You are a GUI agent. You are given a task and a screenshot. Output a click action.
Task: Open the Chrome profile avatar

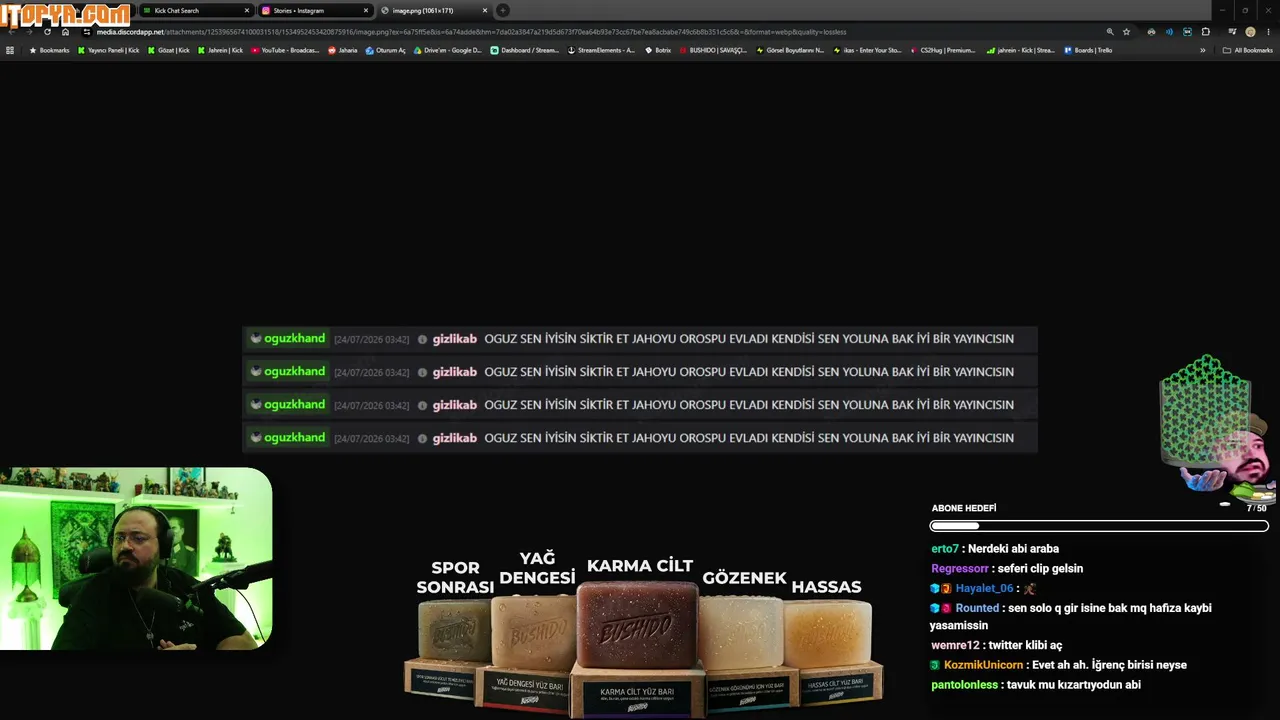tap(1250, 32)
